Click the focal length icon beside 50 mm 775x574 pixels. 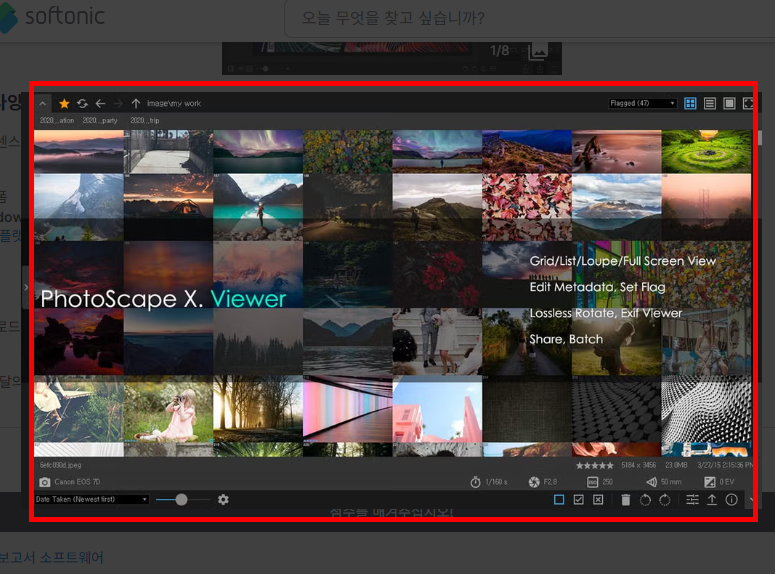tap(651, 482)
